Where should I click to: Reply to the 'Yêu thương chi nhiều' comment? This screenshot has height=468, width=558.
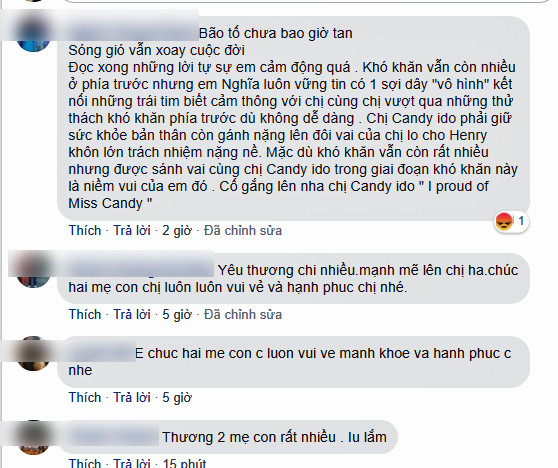[132, 315]
